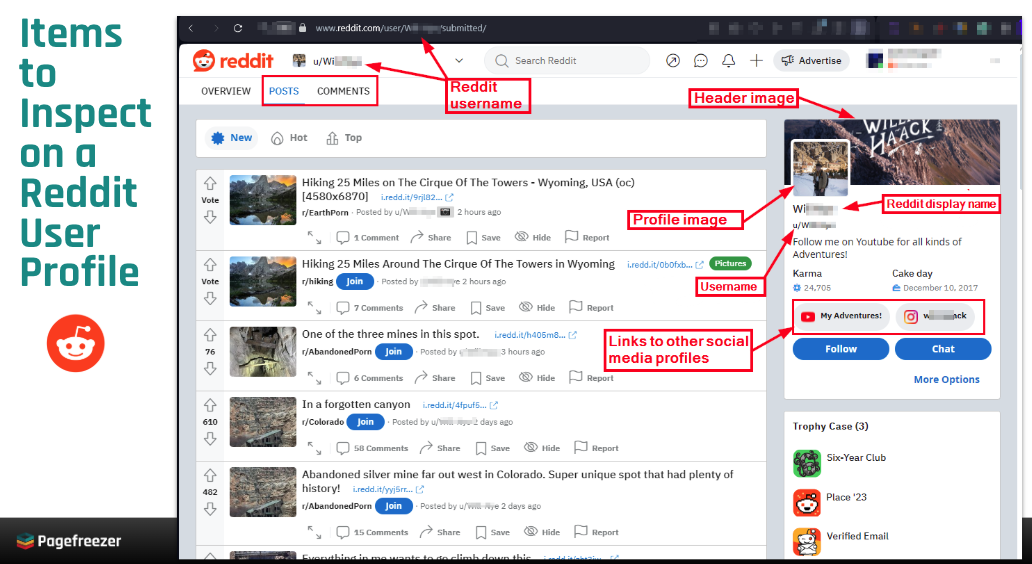Click the Chat button on profile card
This screenshot has height=564, width=1032.
coord(943,349)
